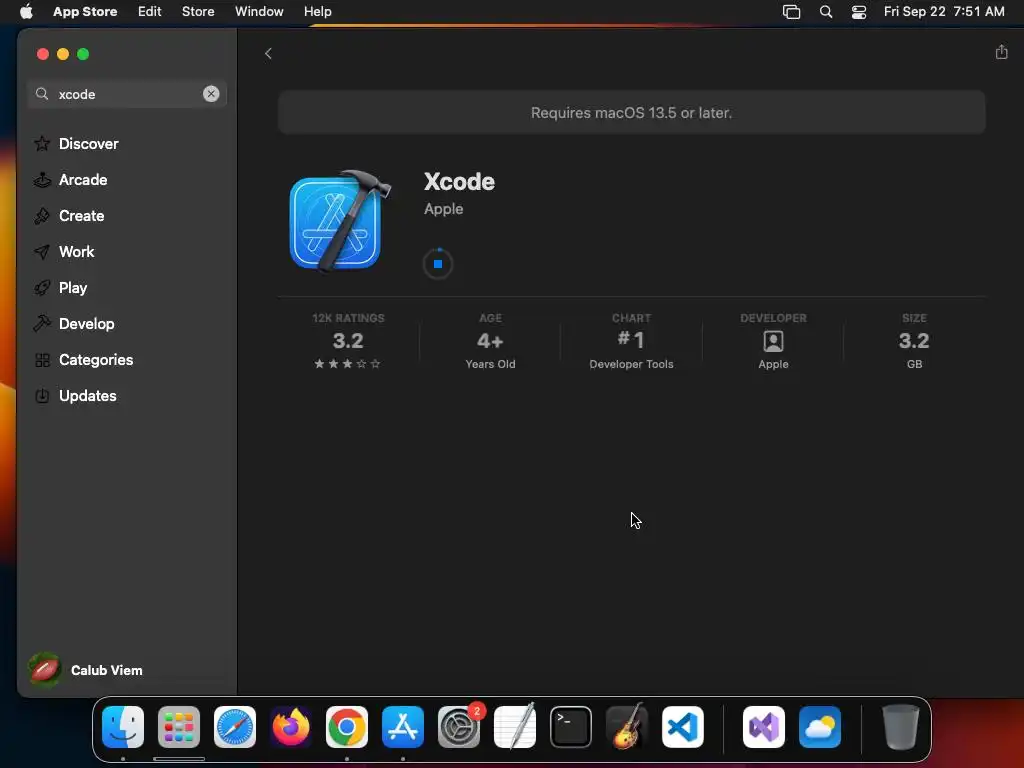Open Launchpad from the Dock

[x=179, y=727]
